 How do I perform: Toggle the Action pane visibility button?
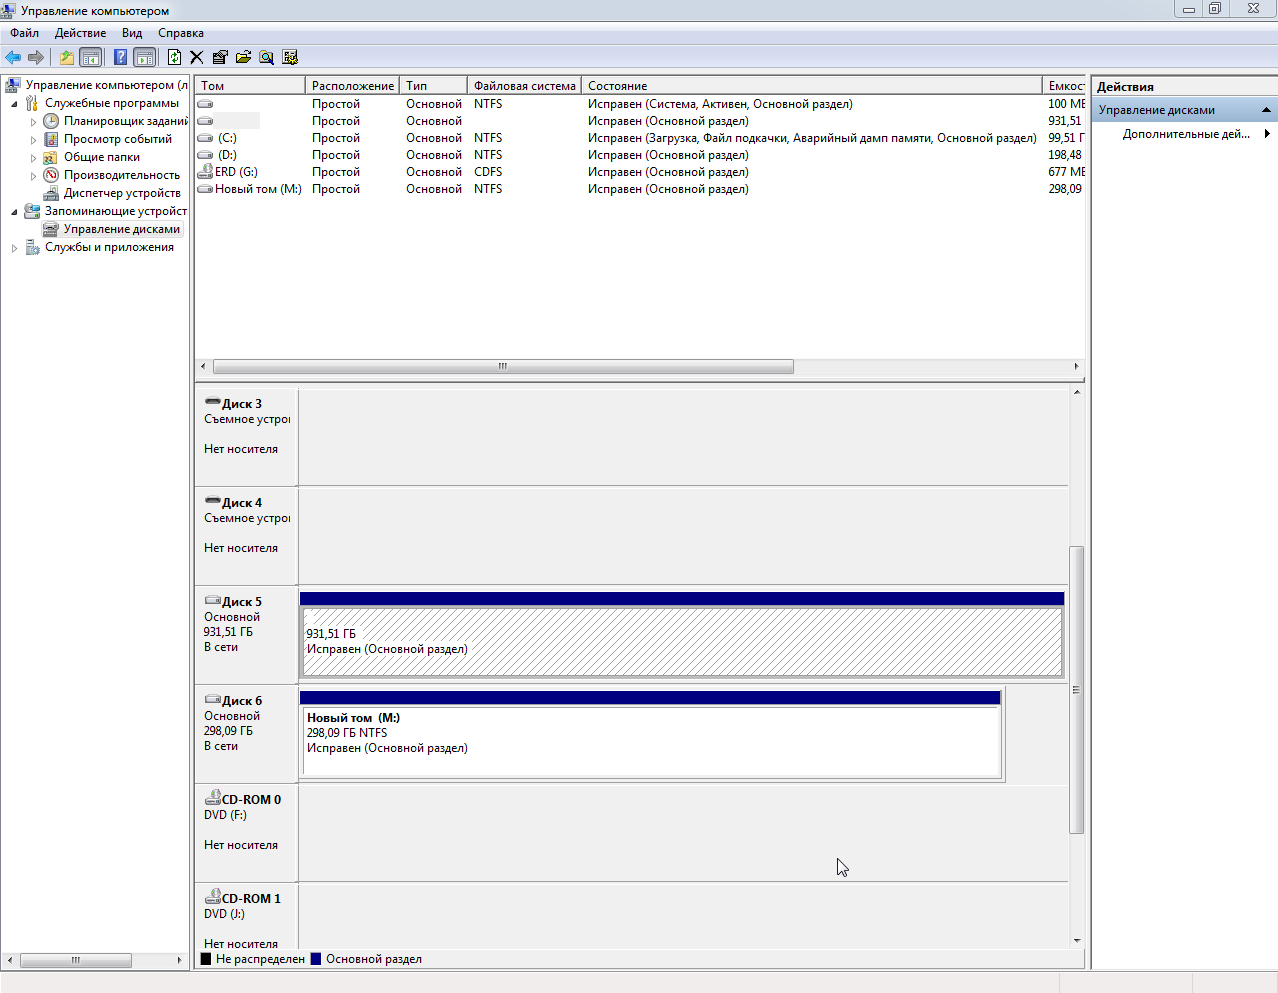(145, 58)
